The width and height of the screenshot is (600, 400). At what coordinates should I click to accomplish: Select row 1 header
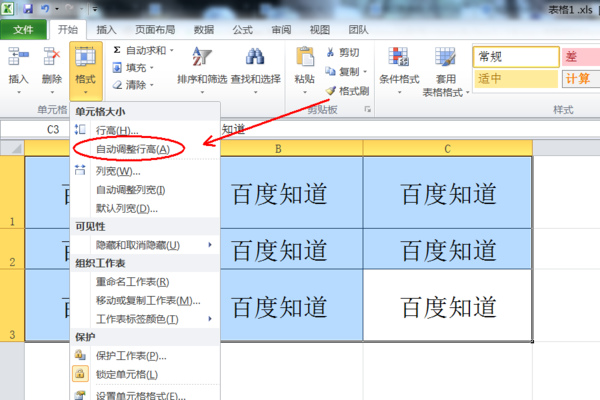(12, 193)
